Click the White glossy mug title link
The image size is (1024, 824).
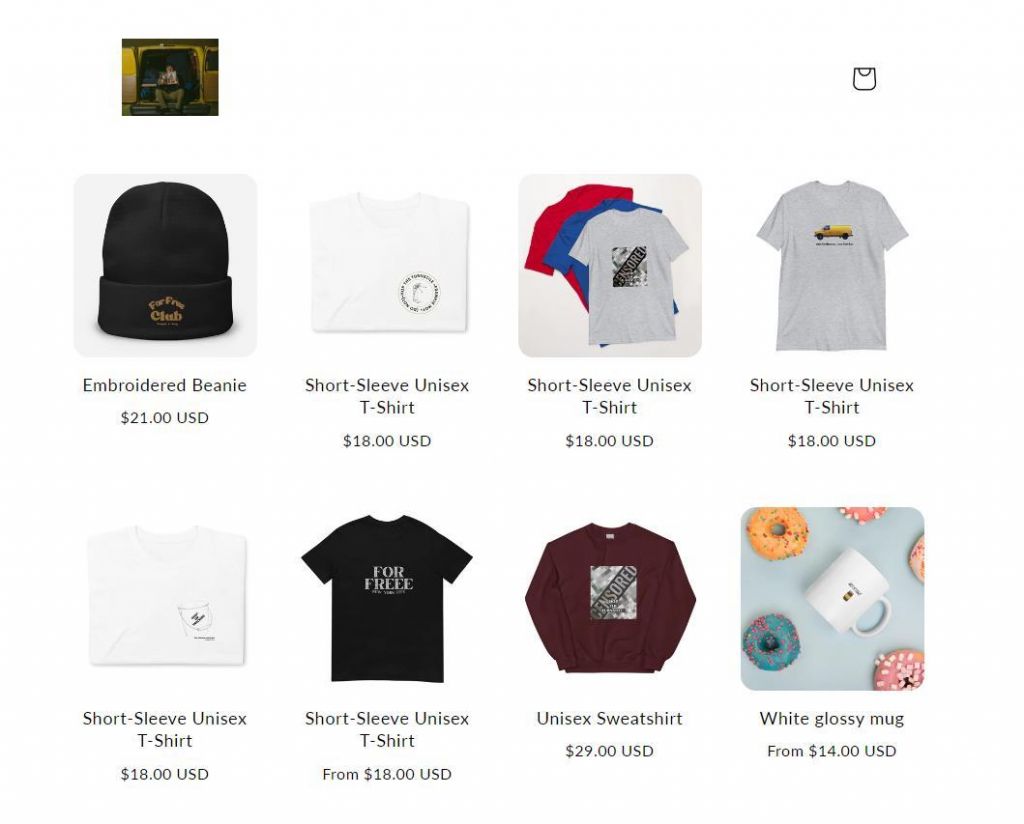tap(832, 719)
